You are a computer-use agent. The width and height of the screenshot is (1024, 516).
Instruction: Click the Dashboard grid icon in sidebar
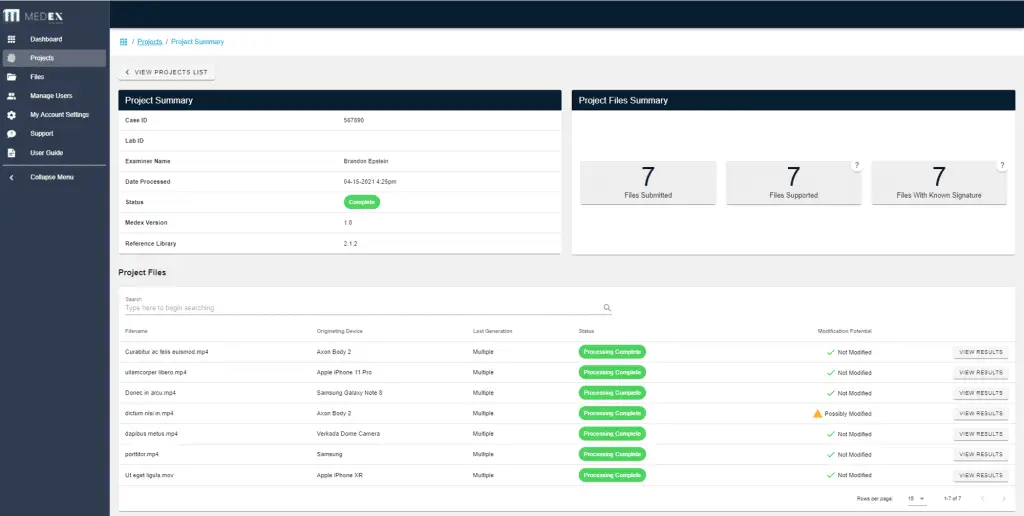point(11,39)
